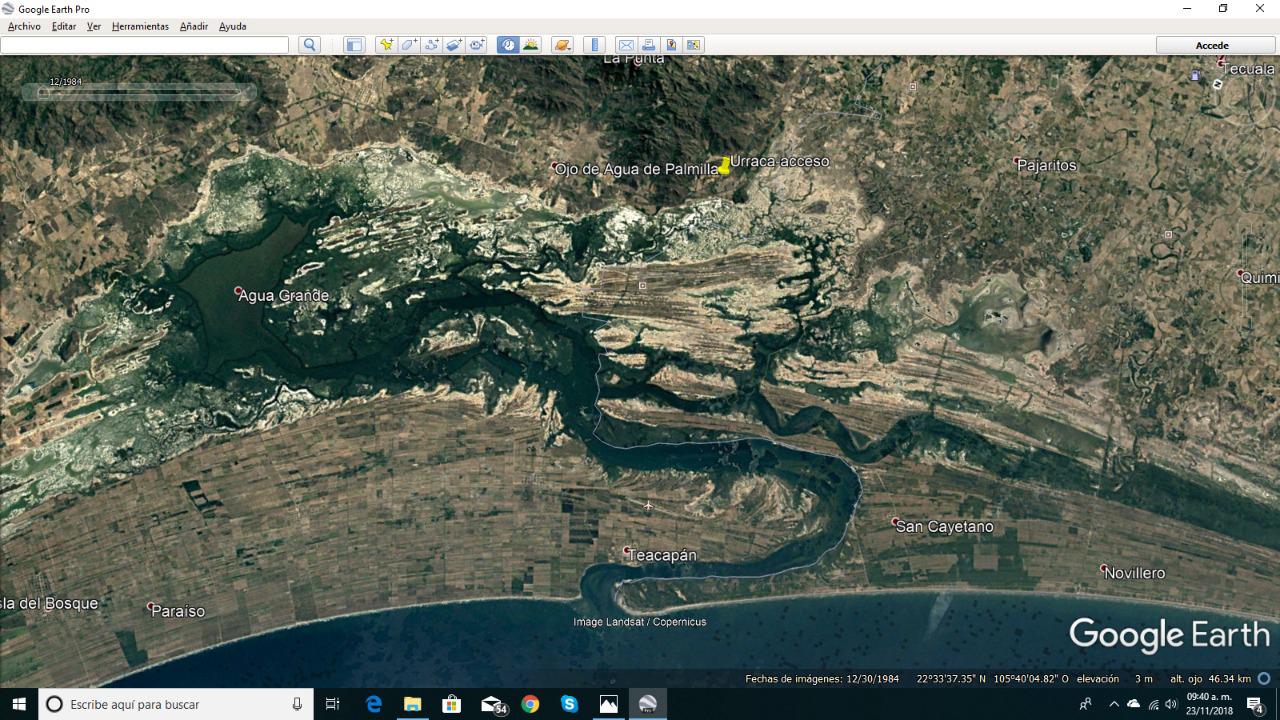Screen dimensions: 1280x720
Task: Open the Archivo menu
Action: pos(25,26)
